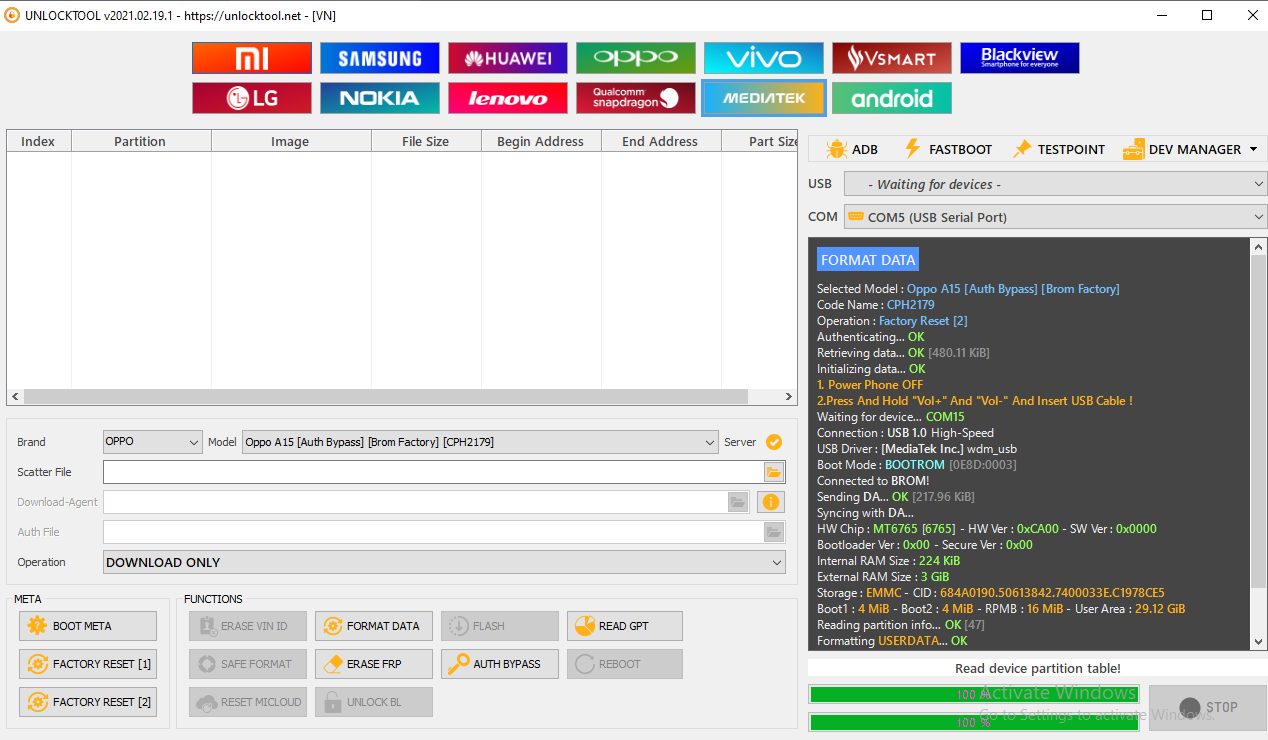Click the FORMAT DATA button
The width and height of the screenshot is (1268, 740).
pos(374,626)
